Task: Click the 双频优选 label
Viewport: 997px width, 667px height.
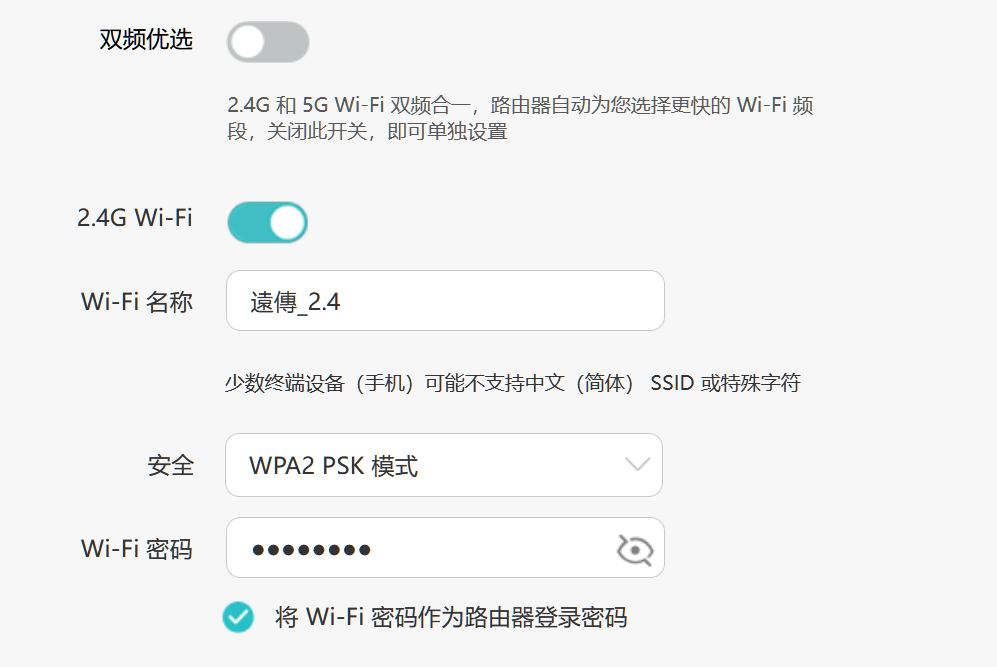Action: click(x=146, y=40)
